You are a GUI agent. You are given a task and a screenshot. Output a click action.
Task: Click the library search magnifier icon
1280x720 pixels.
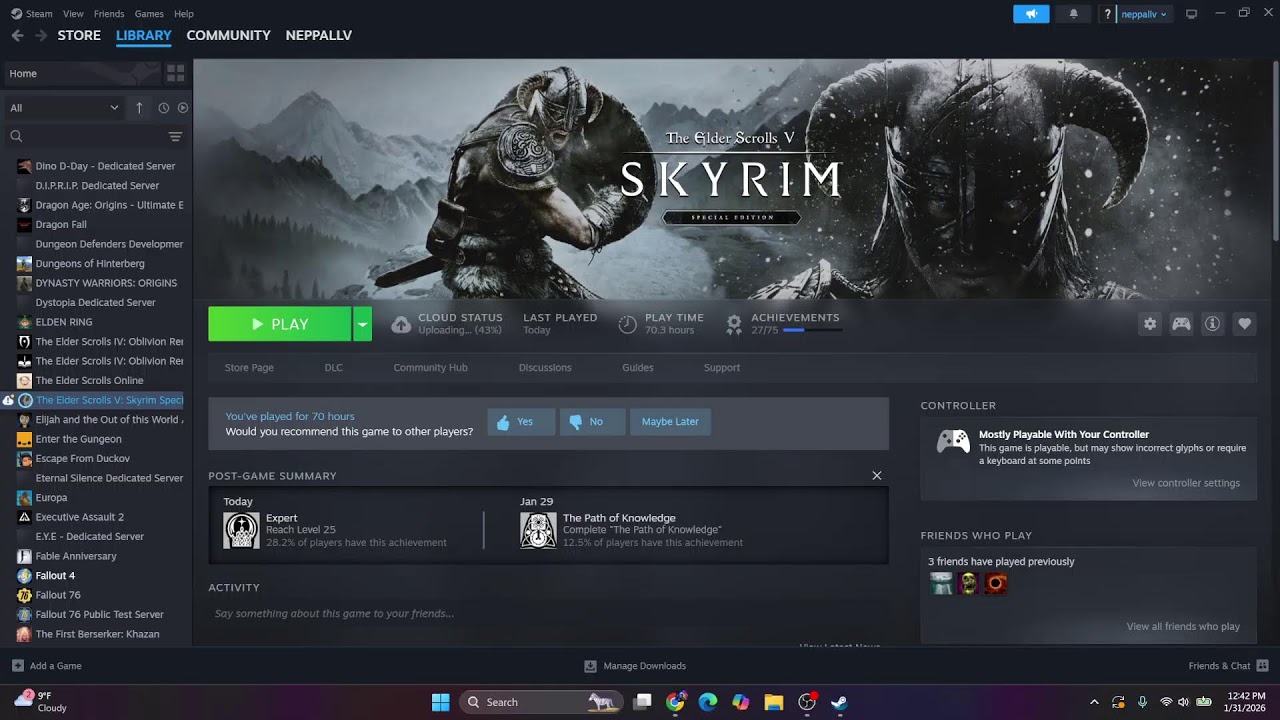(x=16, y=136)
